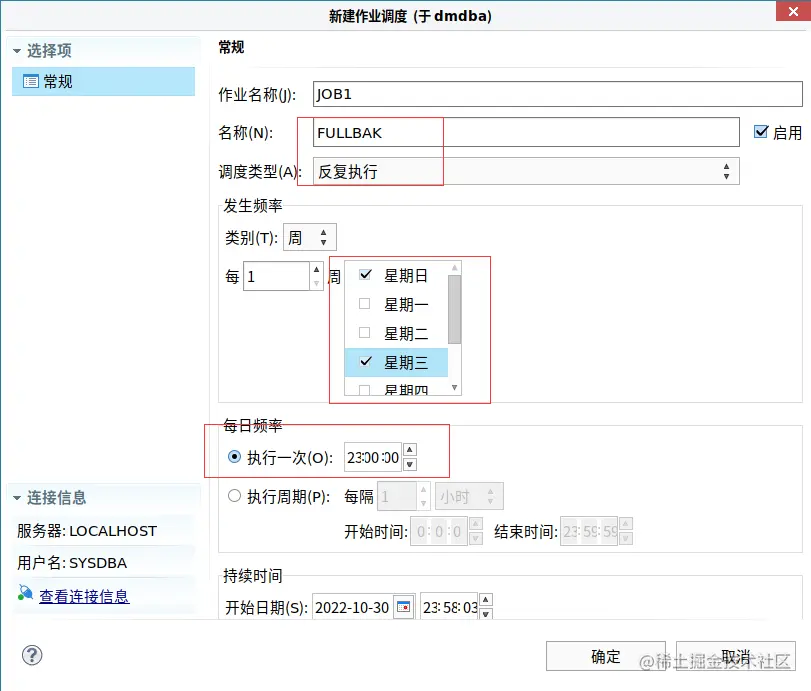Click the down arrow on the 每 1 spinner
The height and width of the screenshot is (691, 811).
pyautogui.click(x=315, y=282)
